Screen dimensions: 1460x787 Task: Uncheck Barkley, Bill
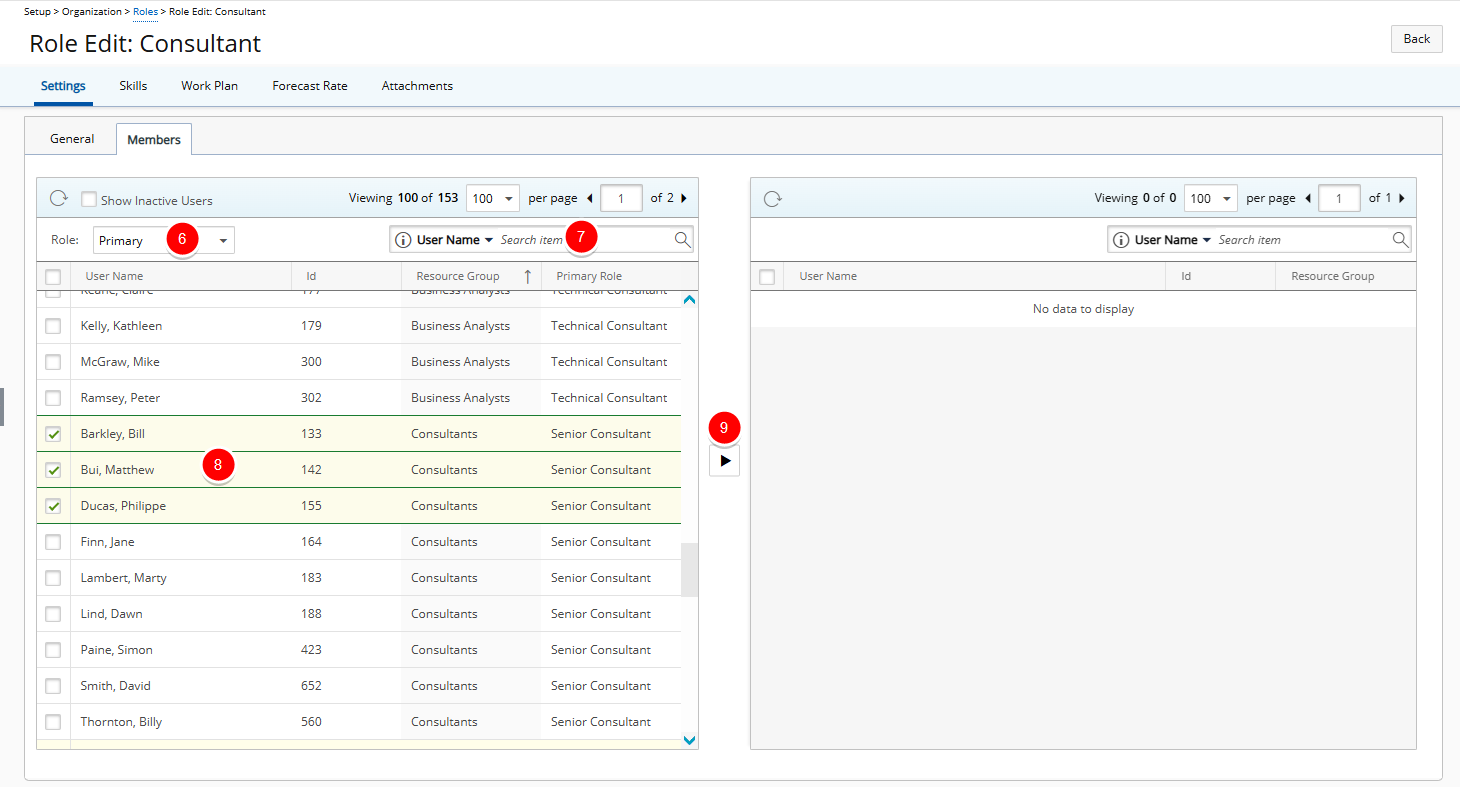(53, 434)
